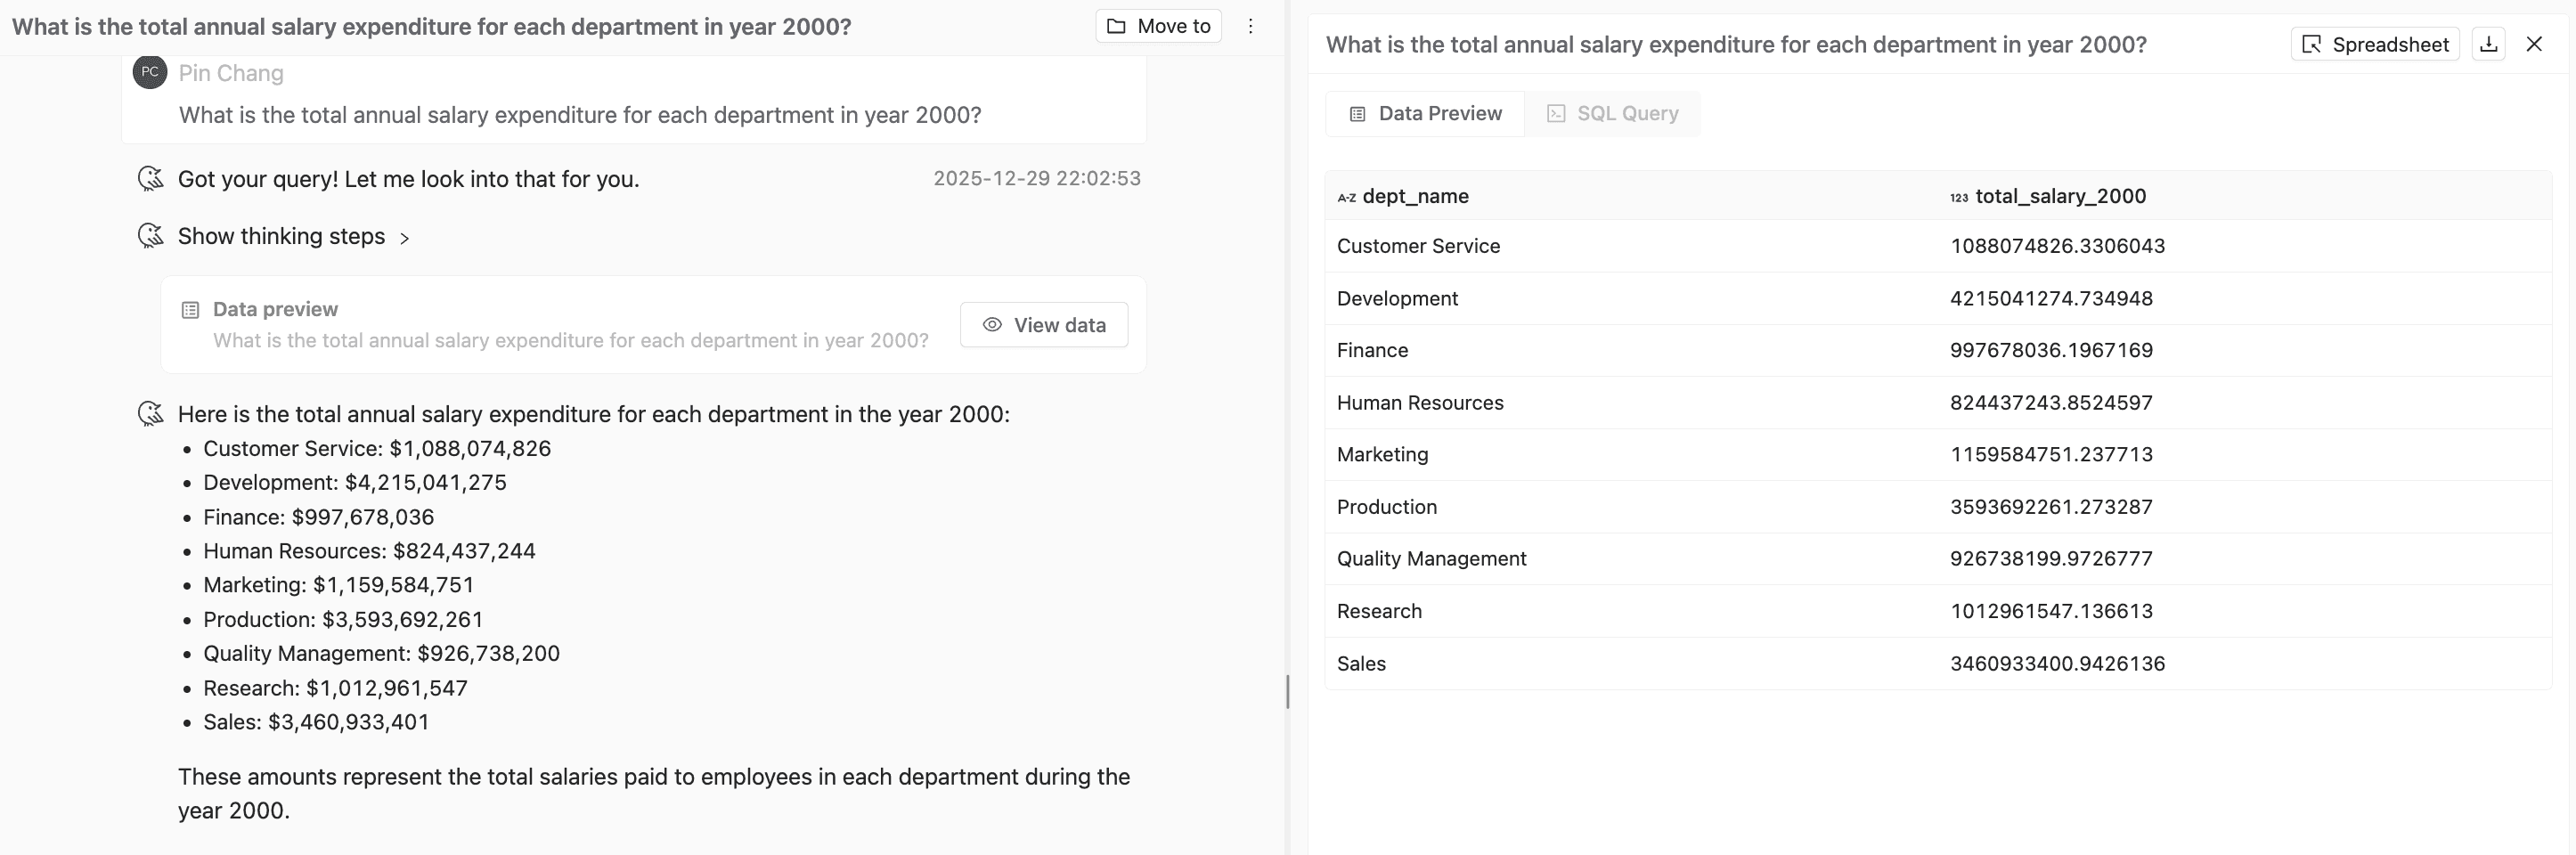The image size is (2576, 855).
Task: Click the panel divider resize handle
Action: 1287,691
